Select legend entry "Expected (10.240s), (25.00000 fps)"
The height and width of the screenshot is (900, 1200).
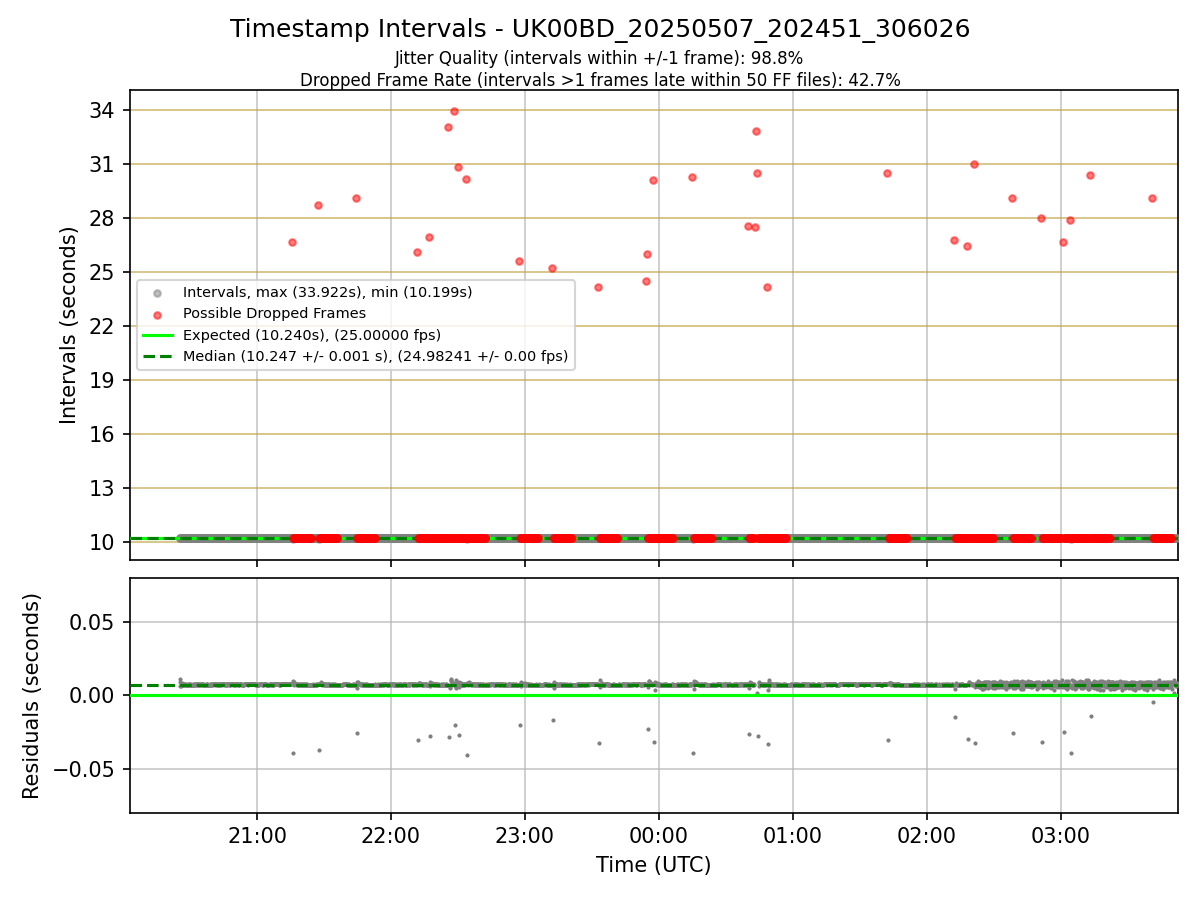point(312,335)
